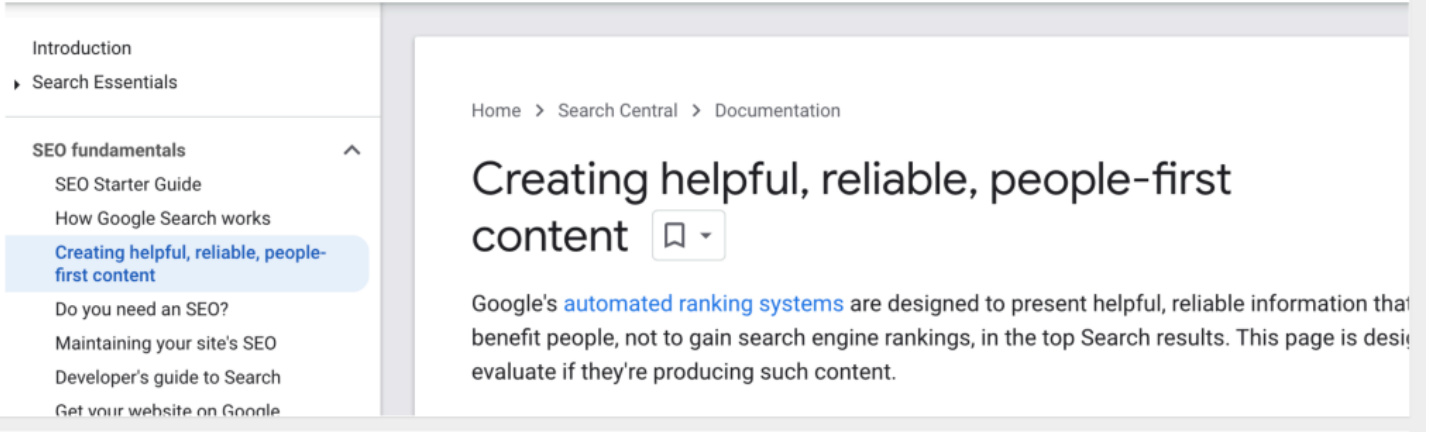Open the automated ranking systems link

[x=703, y=303]
